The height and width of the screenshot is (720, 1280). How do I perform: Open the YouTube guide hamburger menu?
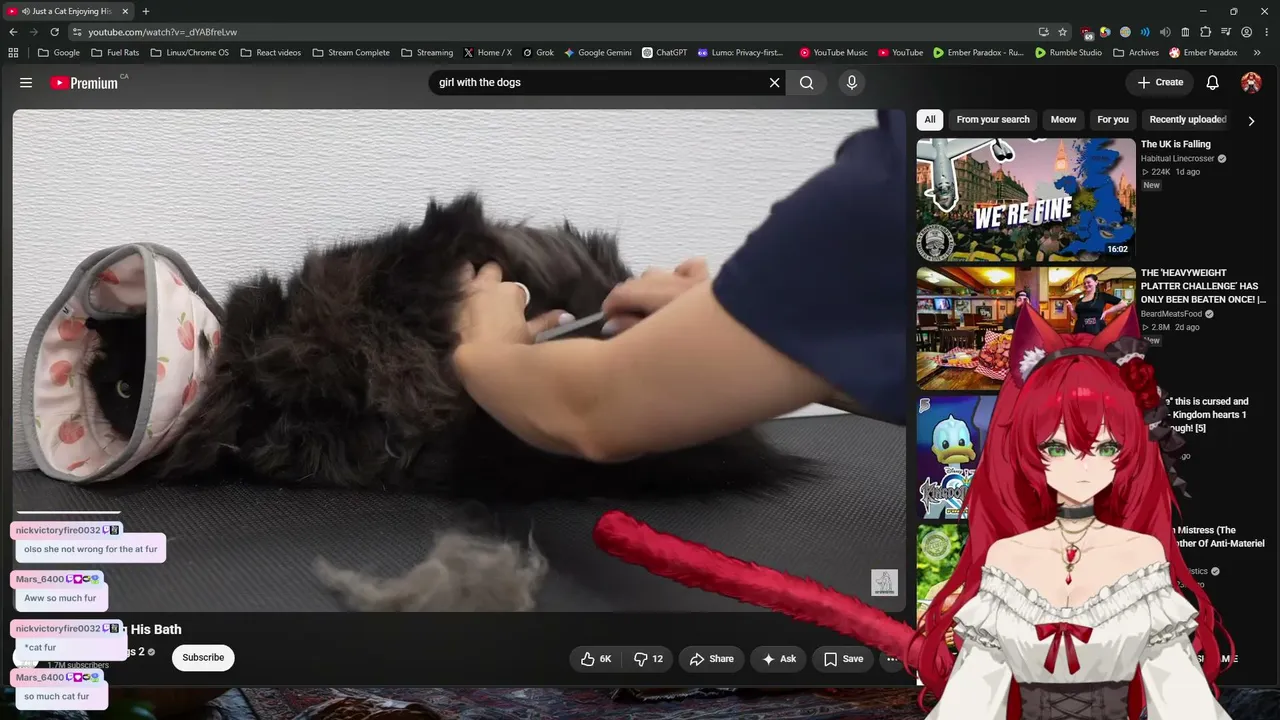[26, 83]
